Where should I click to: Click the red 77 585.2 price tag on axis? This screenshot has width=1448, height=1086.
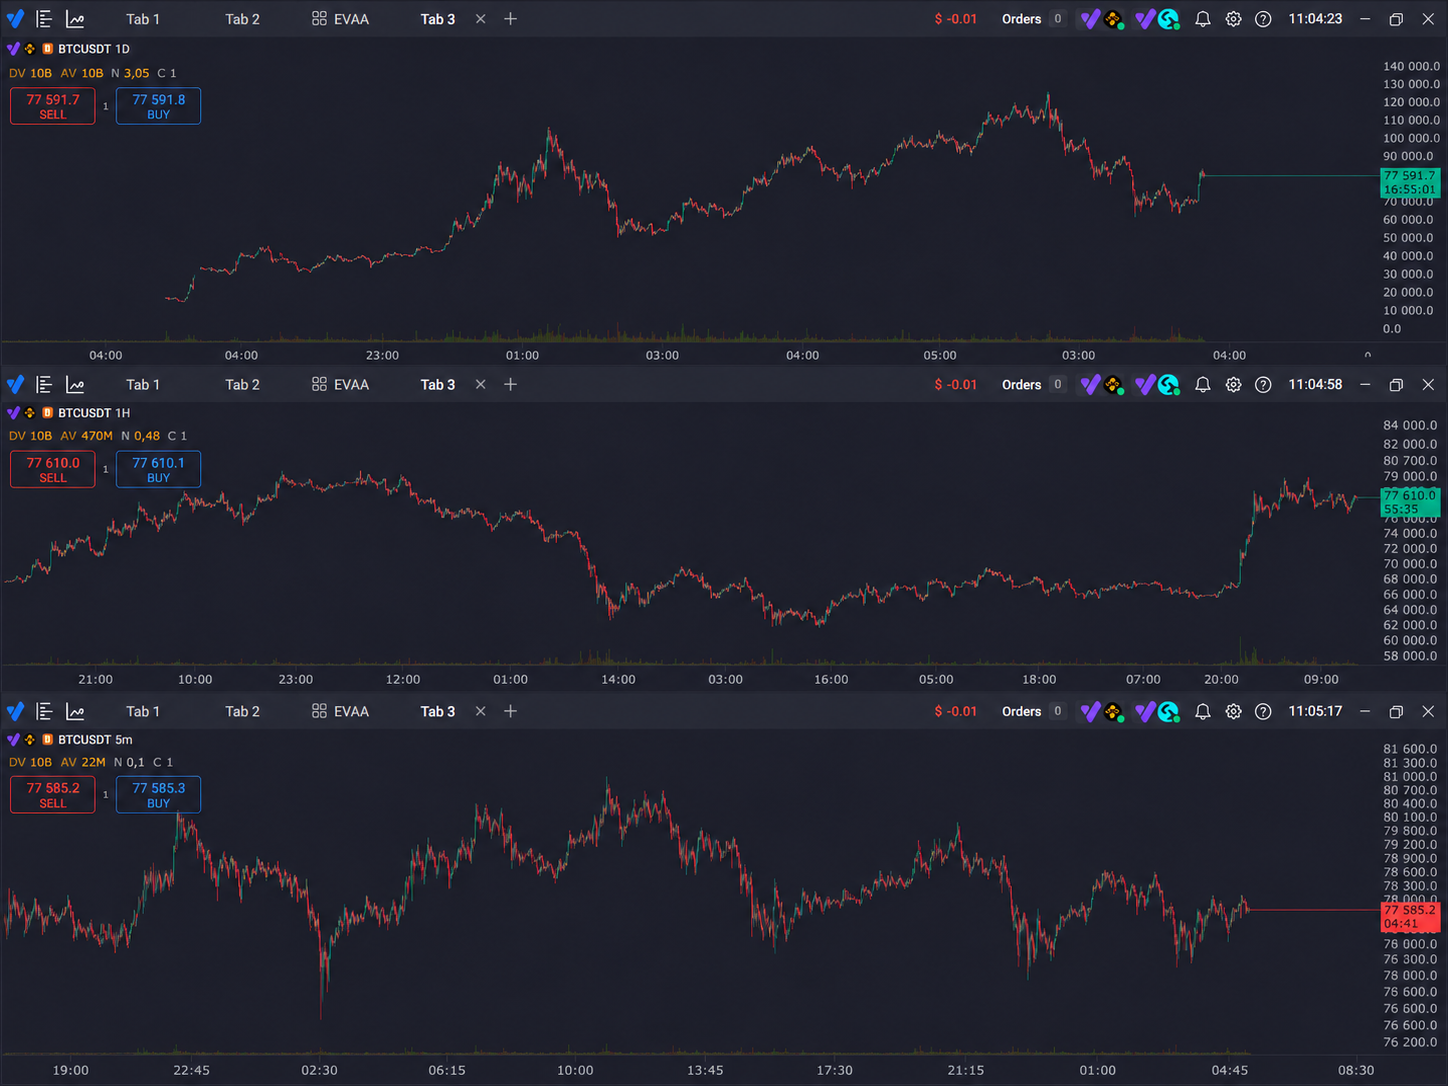1410,917
